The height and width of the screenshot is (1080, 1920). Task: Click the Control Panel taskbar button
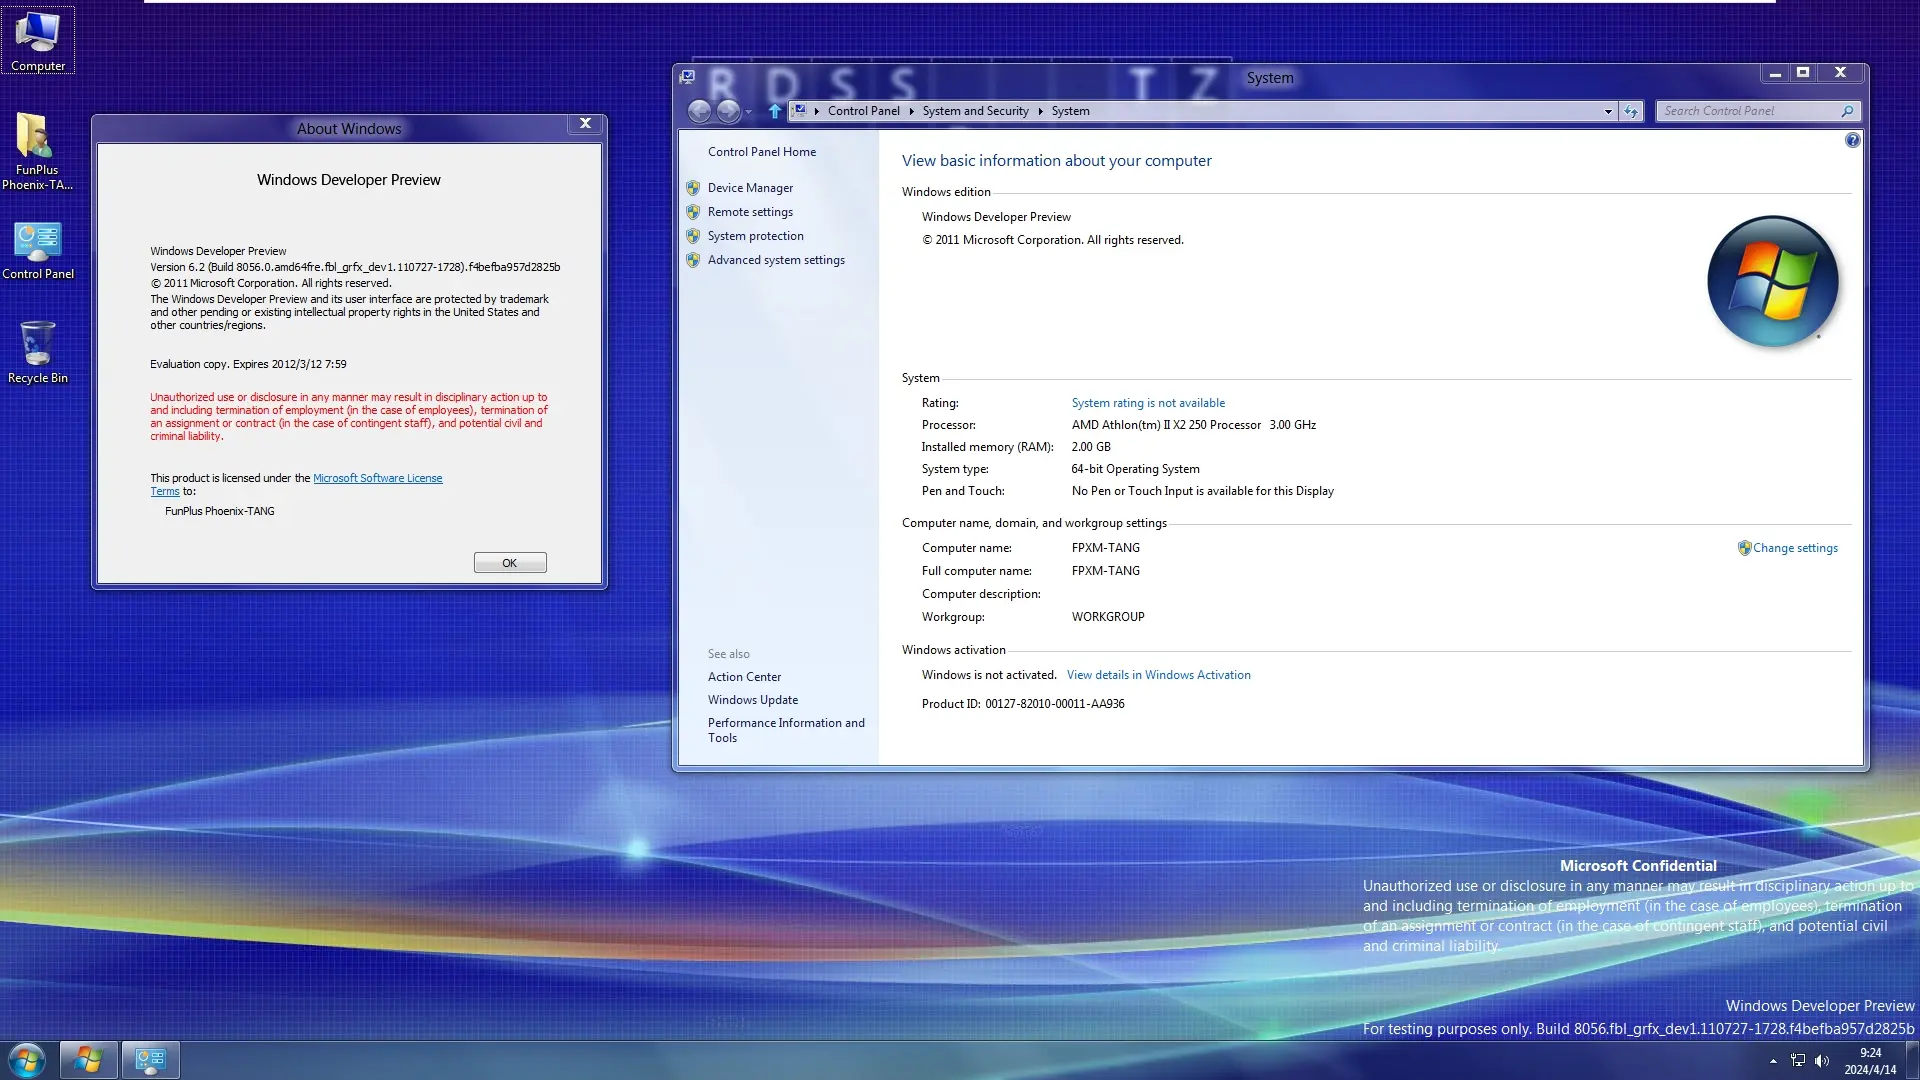tap(150, 1060)
